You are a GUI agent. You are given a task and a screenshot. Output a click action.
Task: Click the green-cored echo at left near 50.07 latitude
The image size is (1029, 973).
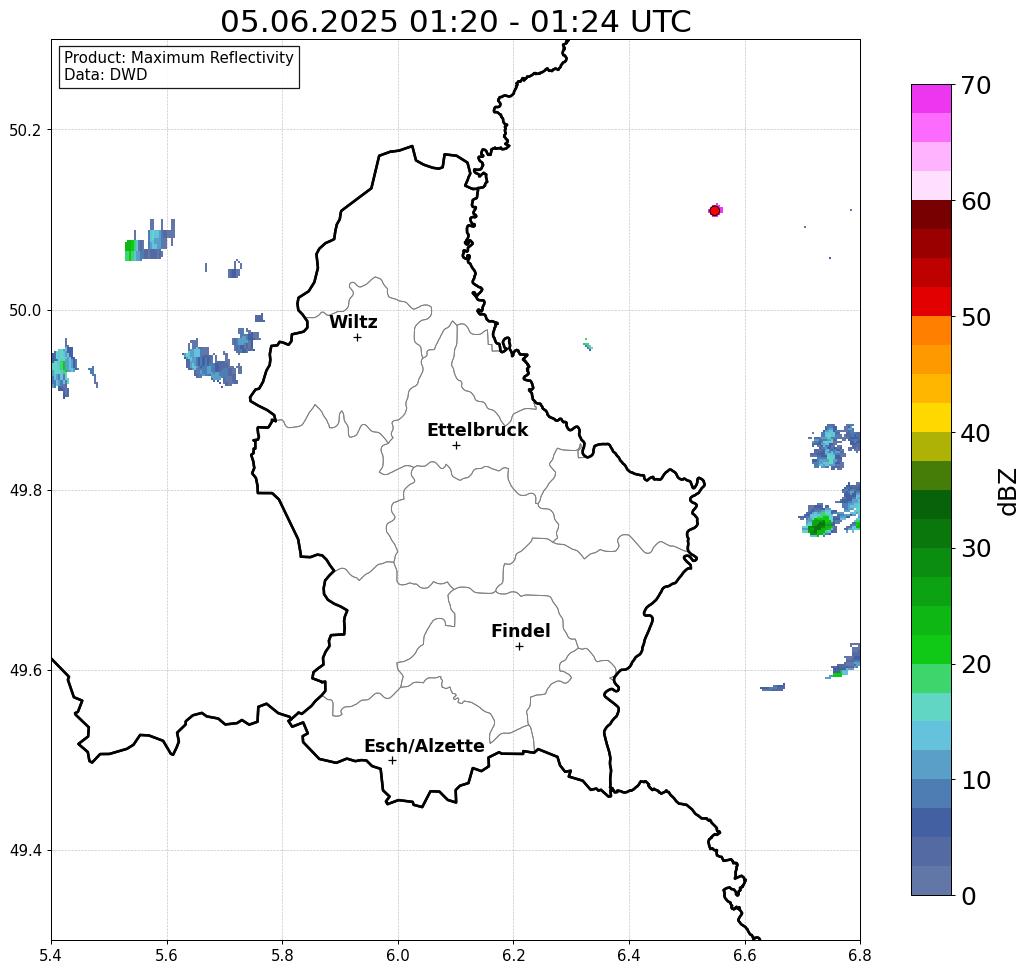[131, 250]
